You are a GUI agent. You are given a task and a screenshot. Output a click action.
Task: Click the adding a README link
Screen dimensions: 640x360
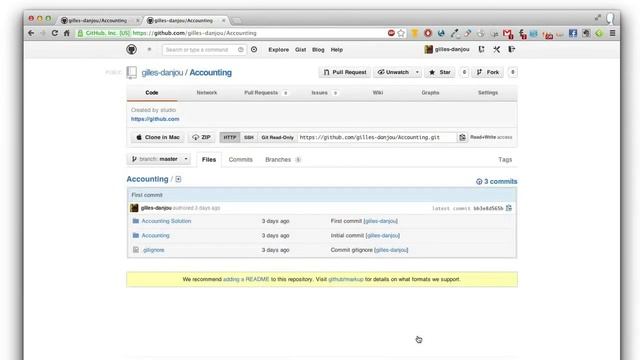click(x=246, y=280)
